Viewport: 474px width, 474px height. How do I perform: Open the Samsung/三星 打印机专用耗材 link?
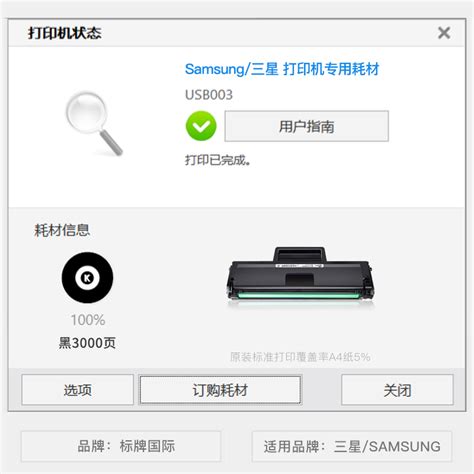point(282,69)
